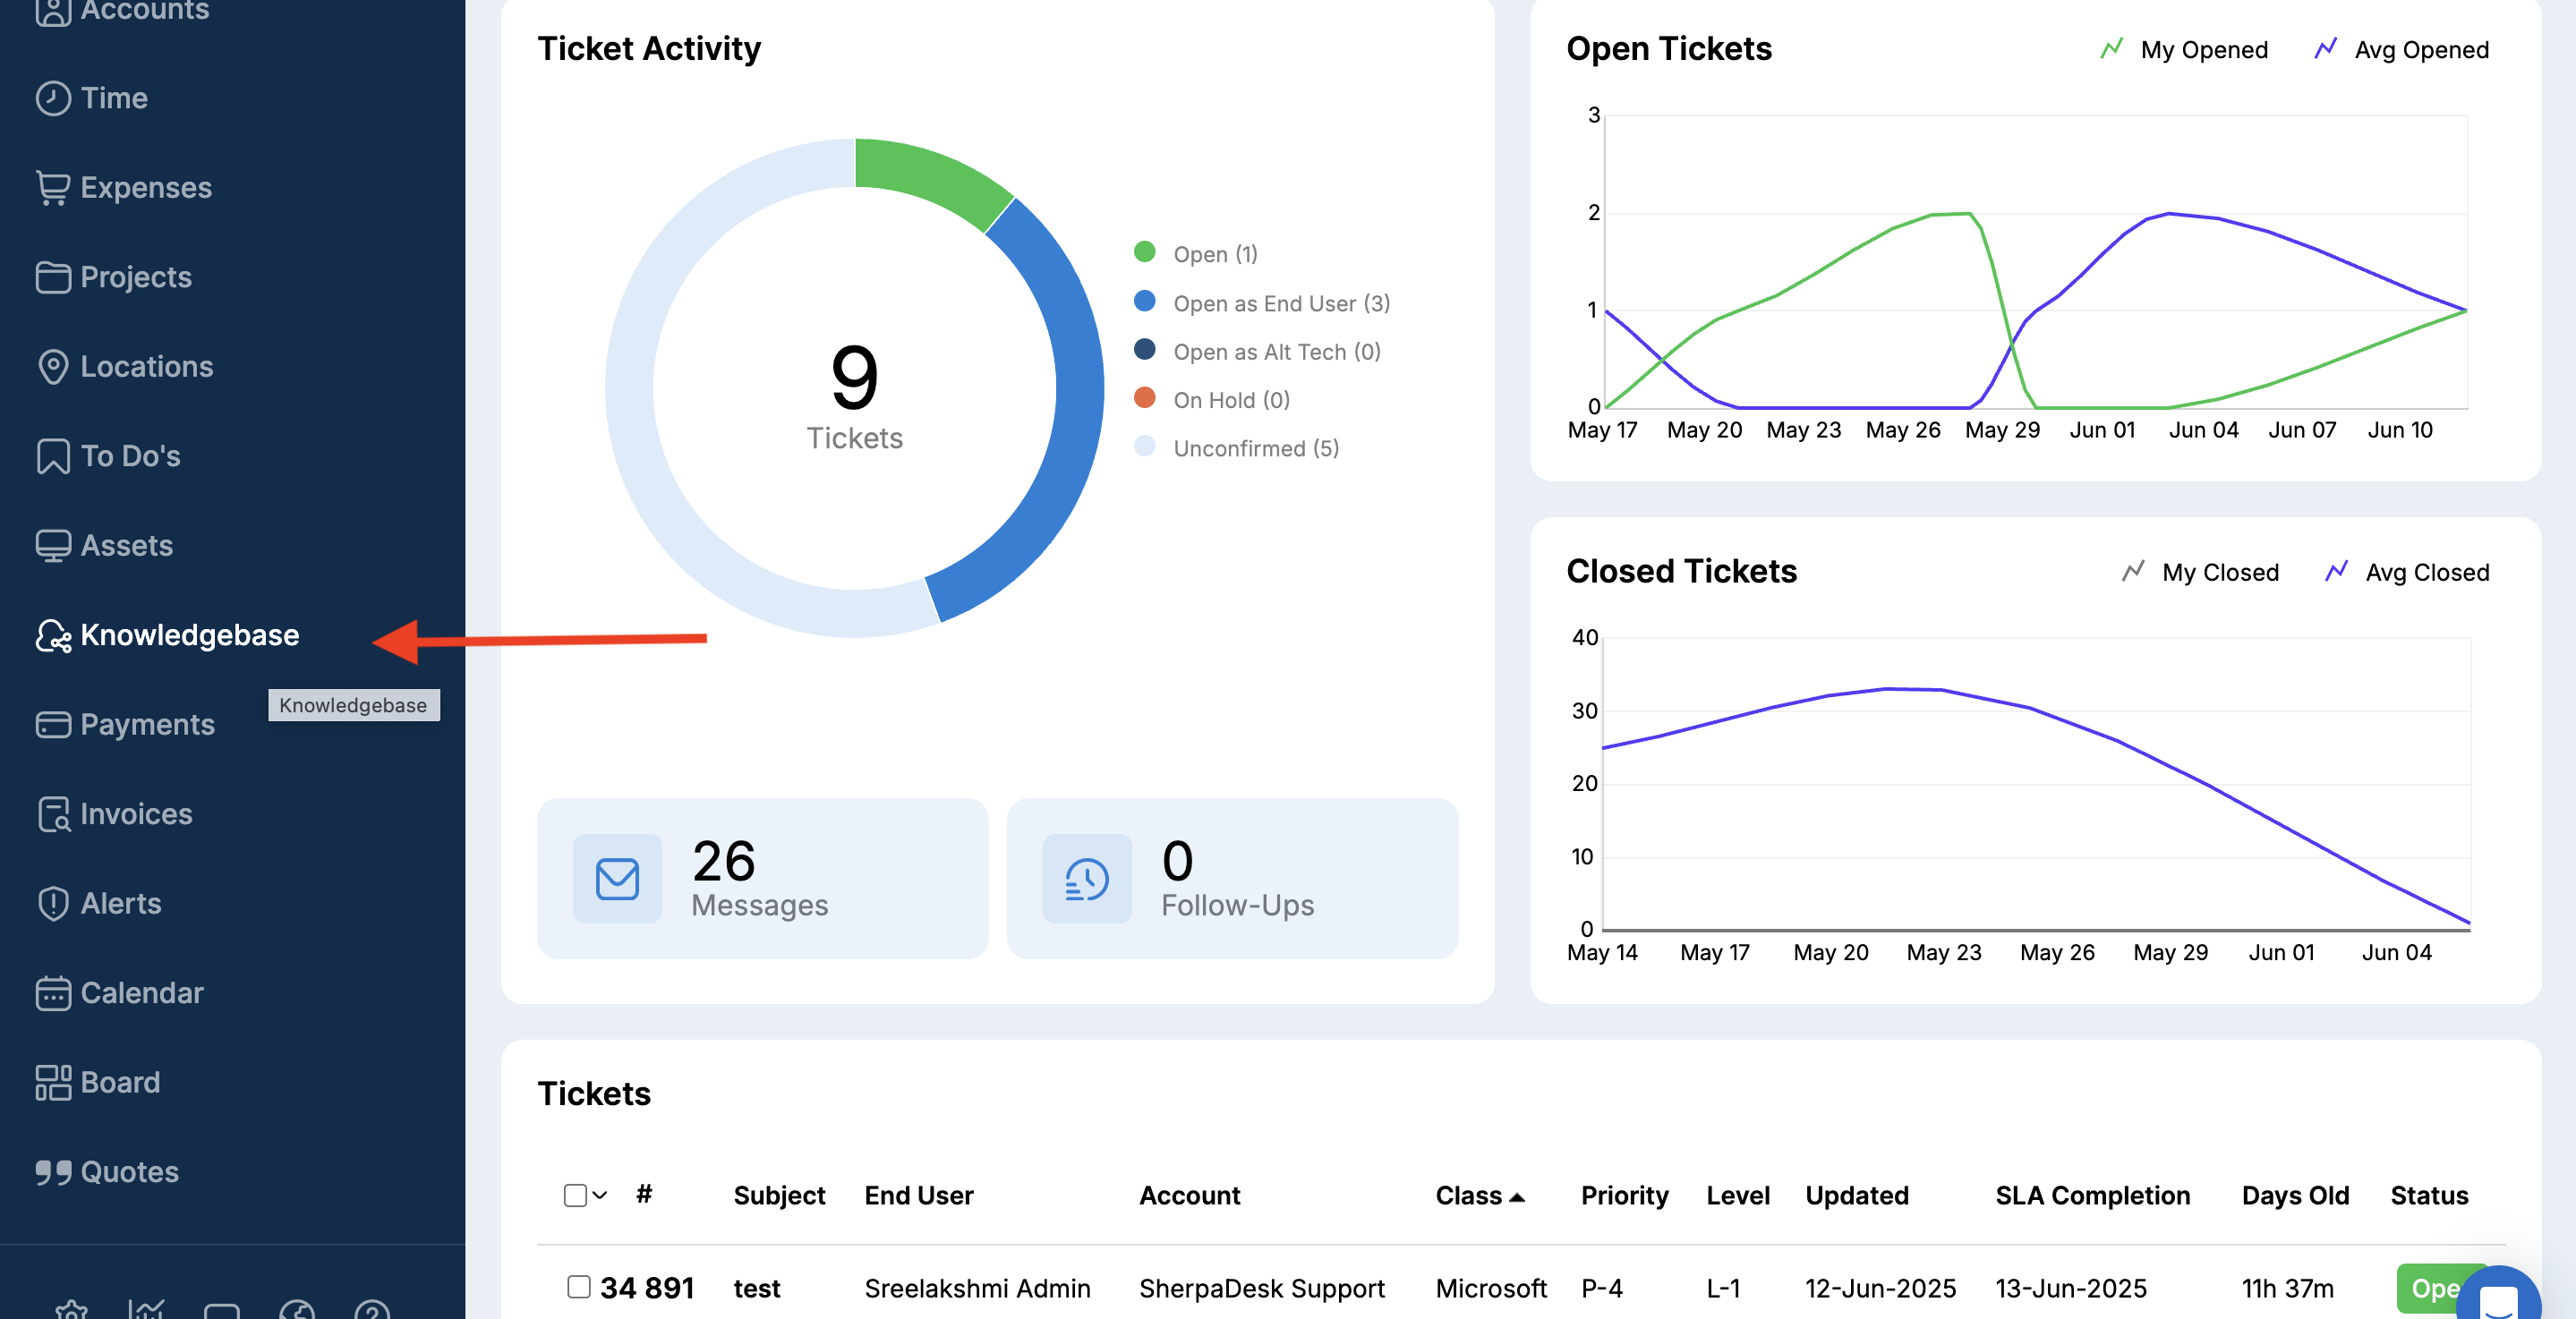Viewport: 2576px width, 1319px height.
Task: Expand the bulk selection dropdown chevron
Action: coord(600,1195)
